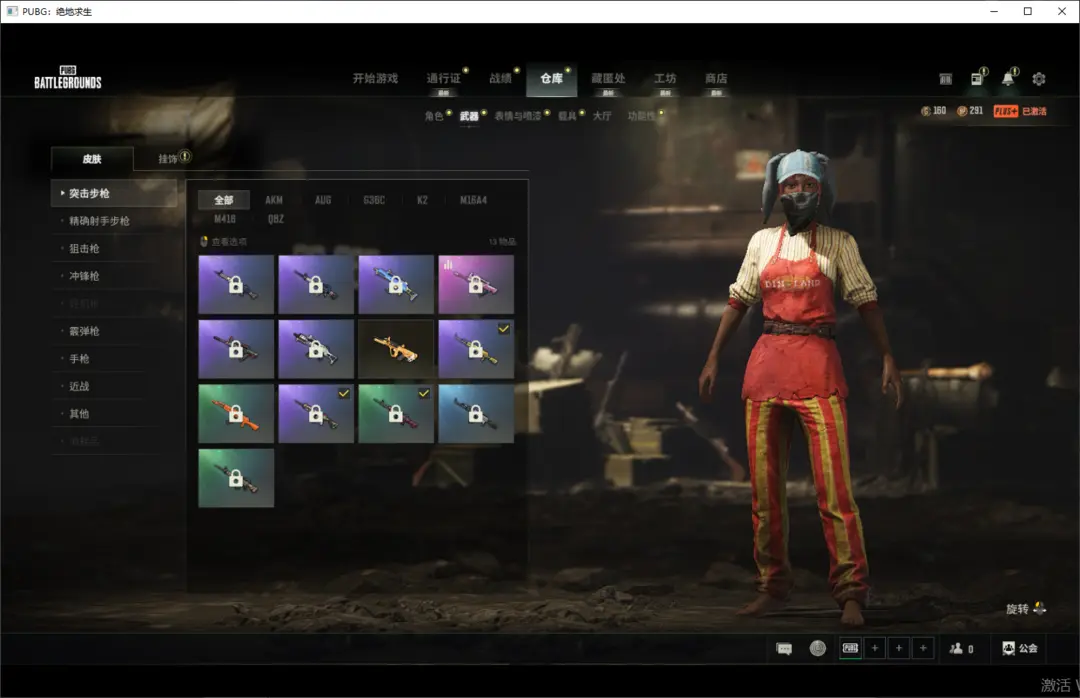Select the lone skin in the bottom row
The width and height of the screenshot is (1080, 698).
[236, 478]
